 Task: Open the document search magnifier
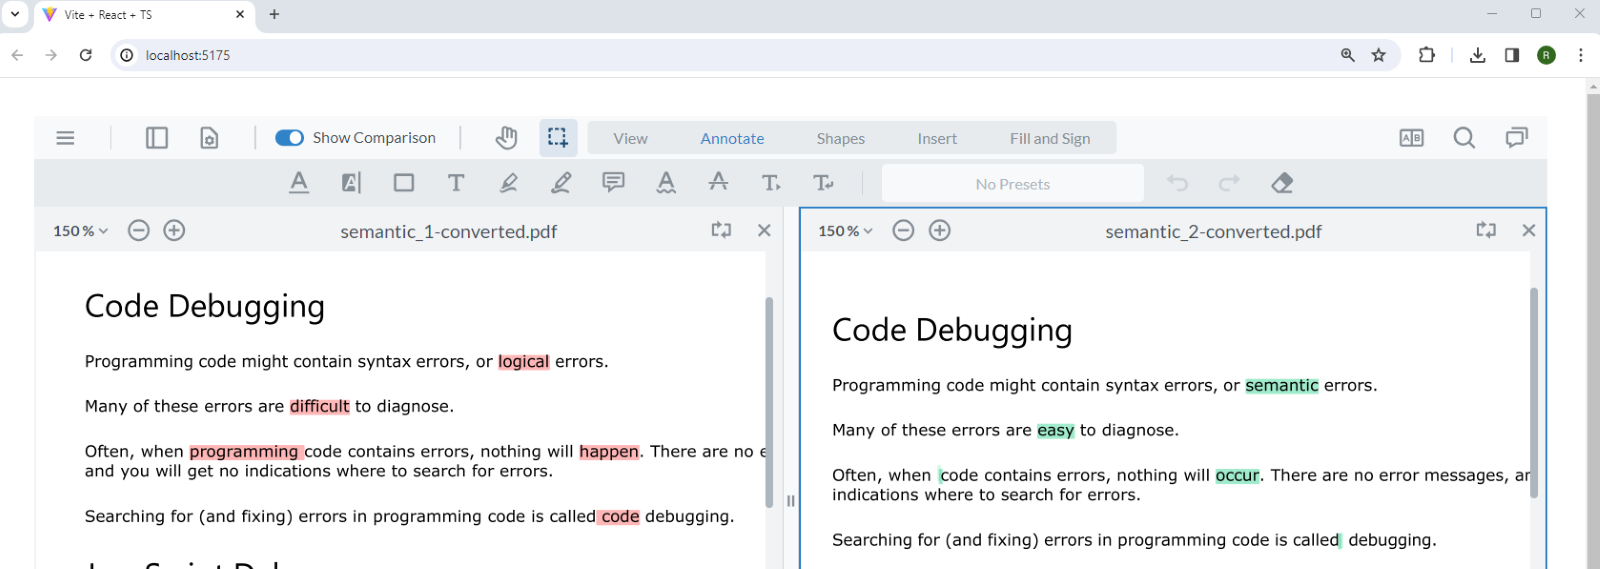click(1464, 138)
